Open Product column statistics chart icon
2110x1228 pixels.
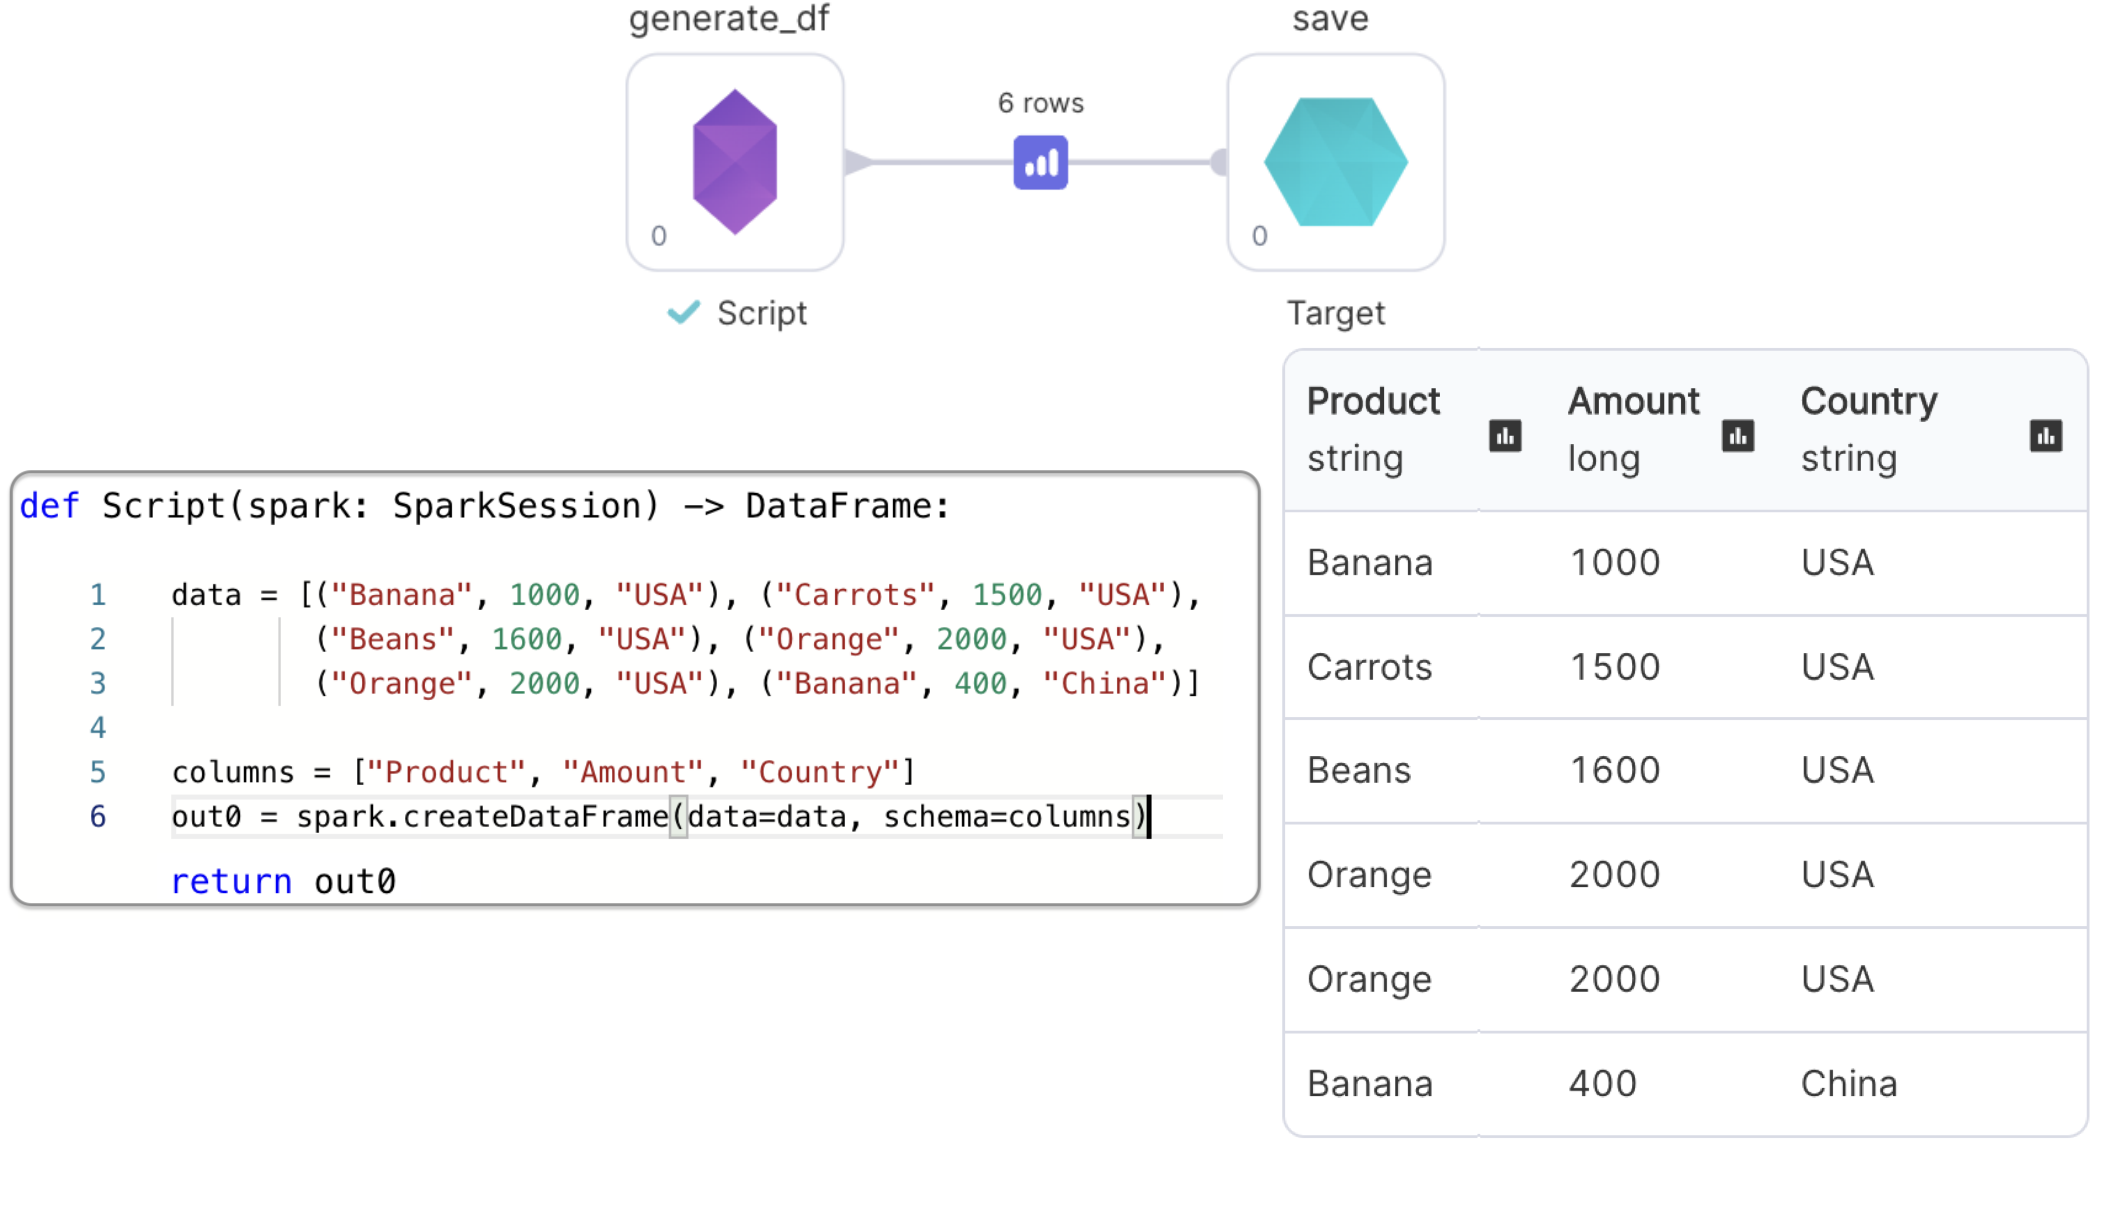tap(1504, 436)
